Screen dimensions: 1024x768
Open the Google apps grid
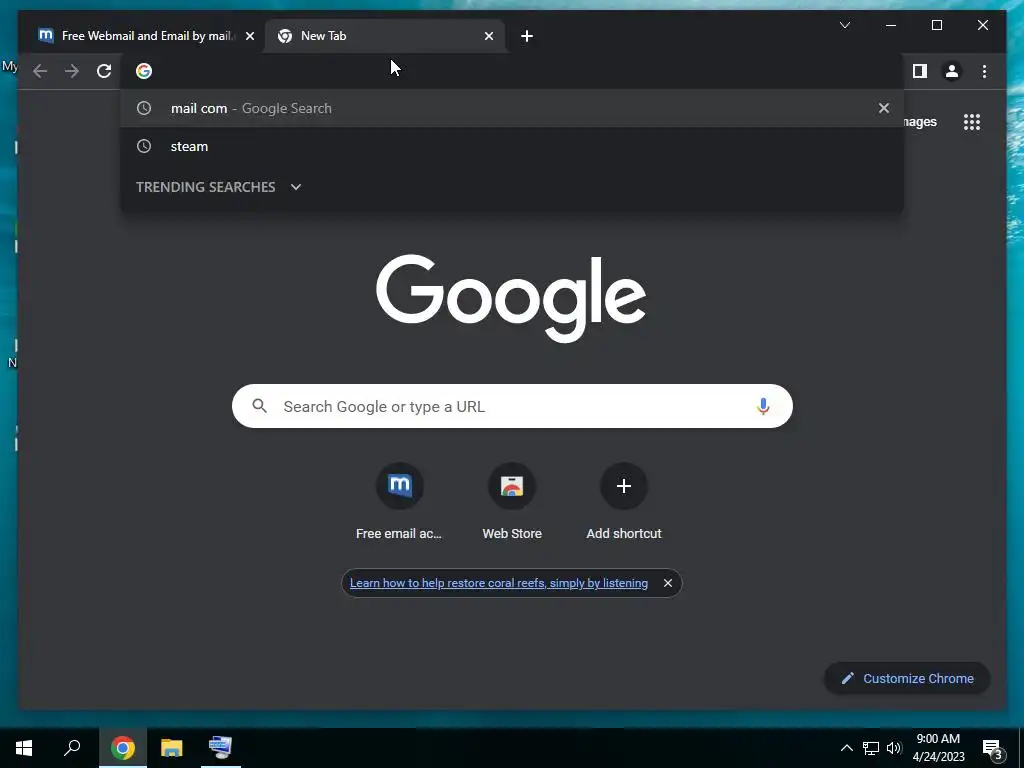tap(972, 122)
